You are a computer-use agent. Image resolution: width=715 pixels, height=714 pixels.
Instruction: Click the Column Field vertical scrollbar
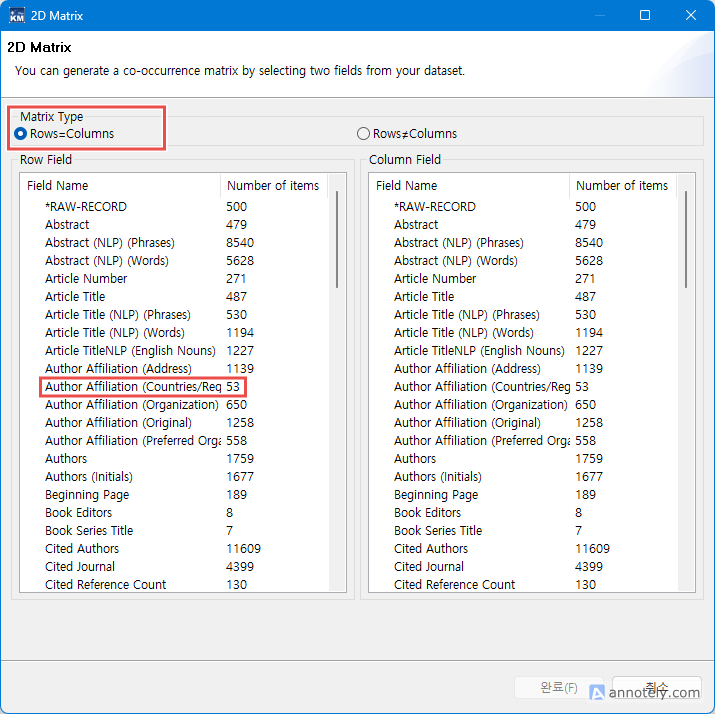click(686, 240)
